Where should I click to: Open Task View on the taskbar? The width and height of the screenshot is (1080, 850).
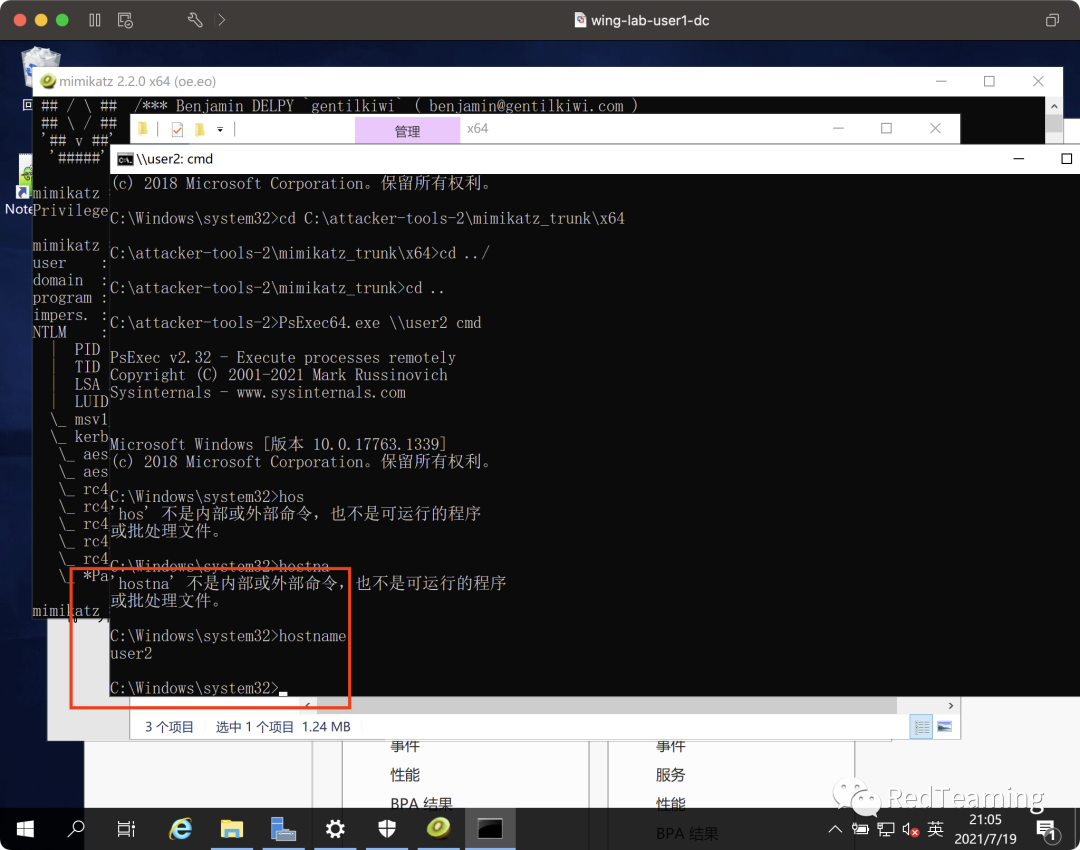coord(126,829)
